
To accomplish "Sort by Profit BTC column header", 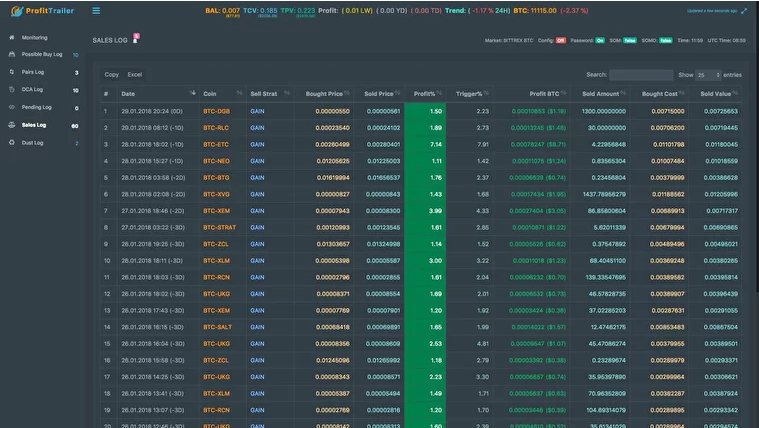I will click(x=531, y=94).
